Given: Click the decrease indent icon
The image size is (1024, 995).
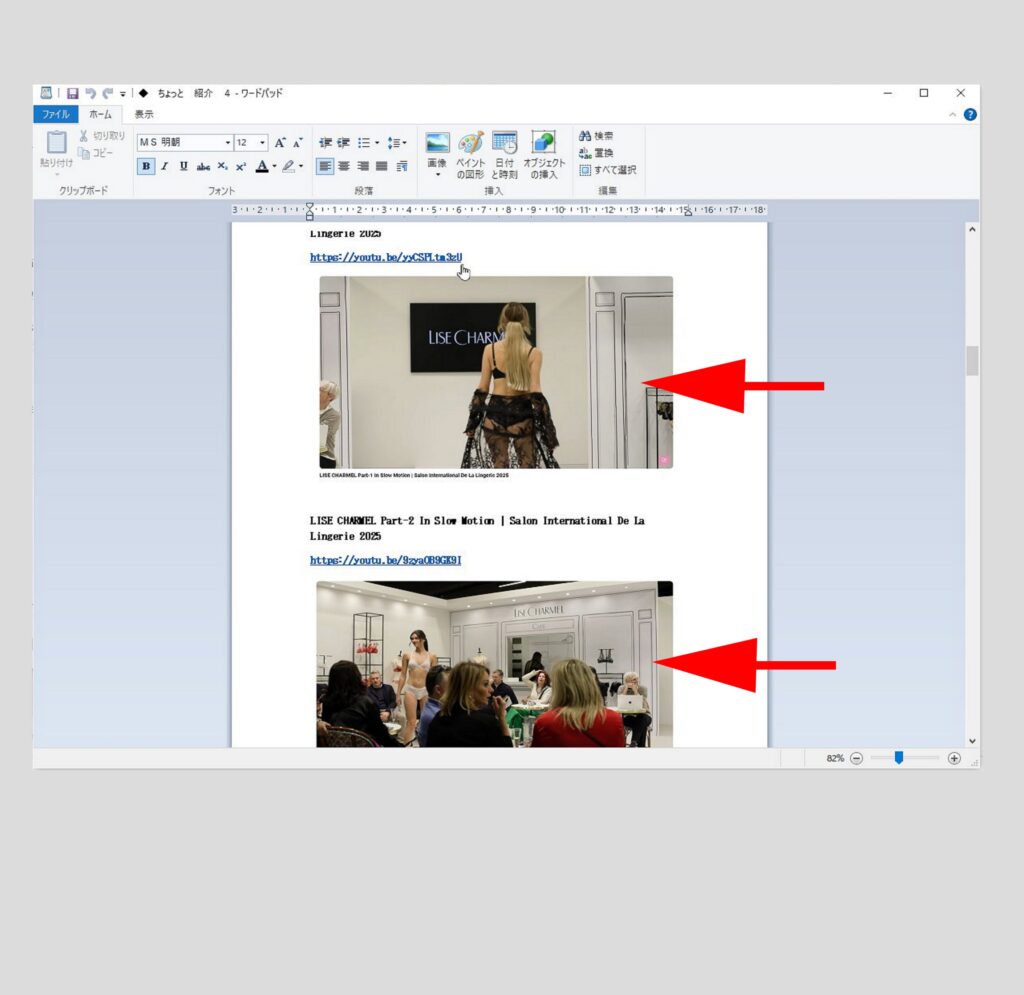Looking at the screenshot, I should click(x=325, y=142).
